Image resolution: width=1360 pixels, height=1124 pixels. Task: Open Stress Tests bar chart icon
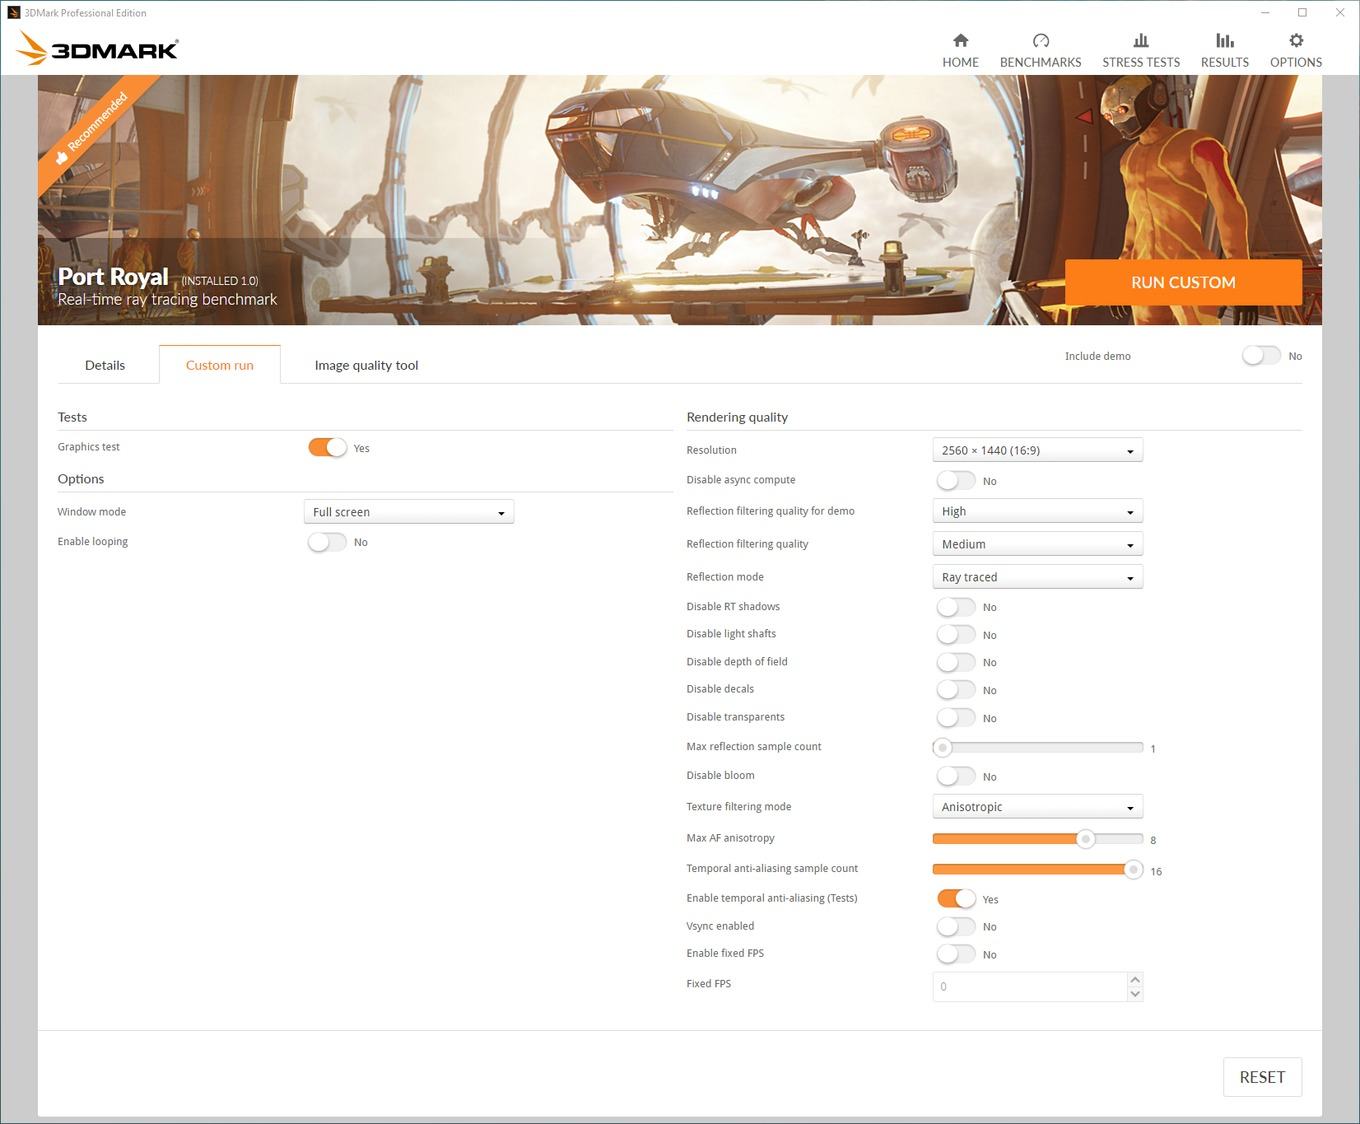[1141, 40]
